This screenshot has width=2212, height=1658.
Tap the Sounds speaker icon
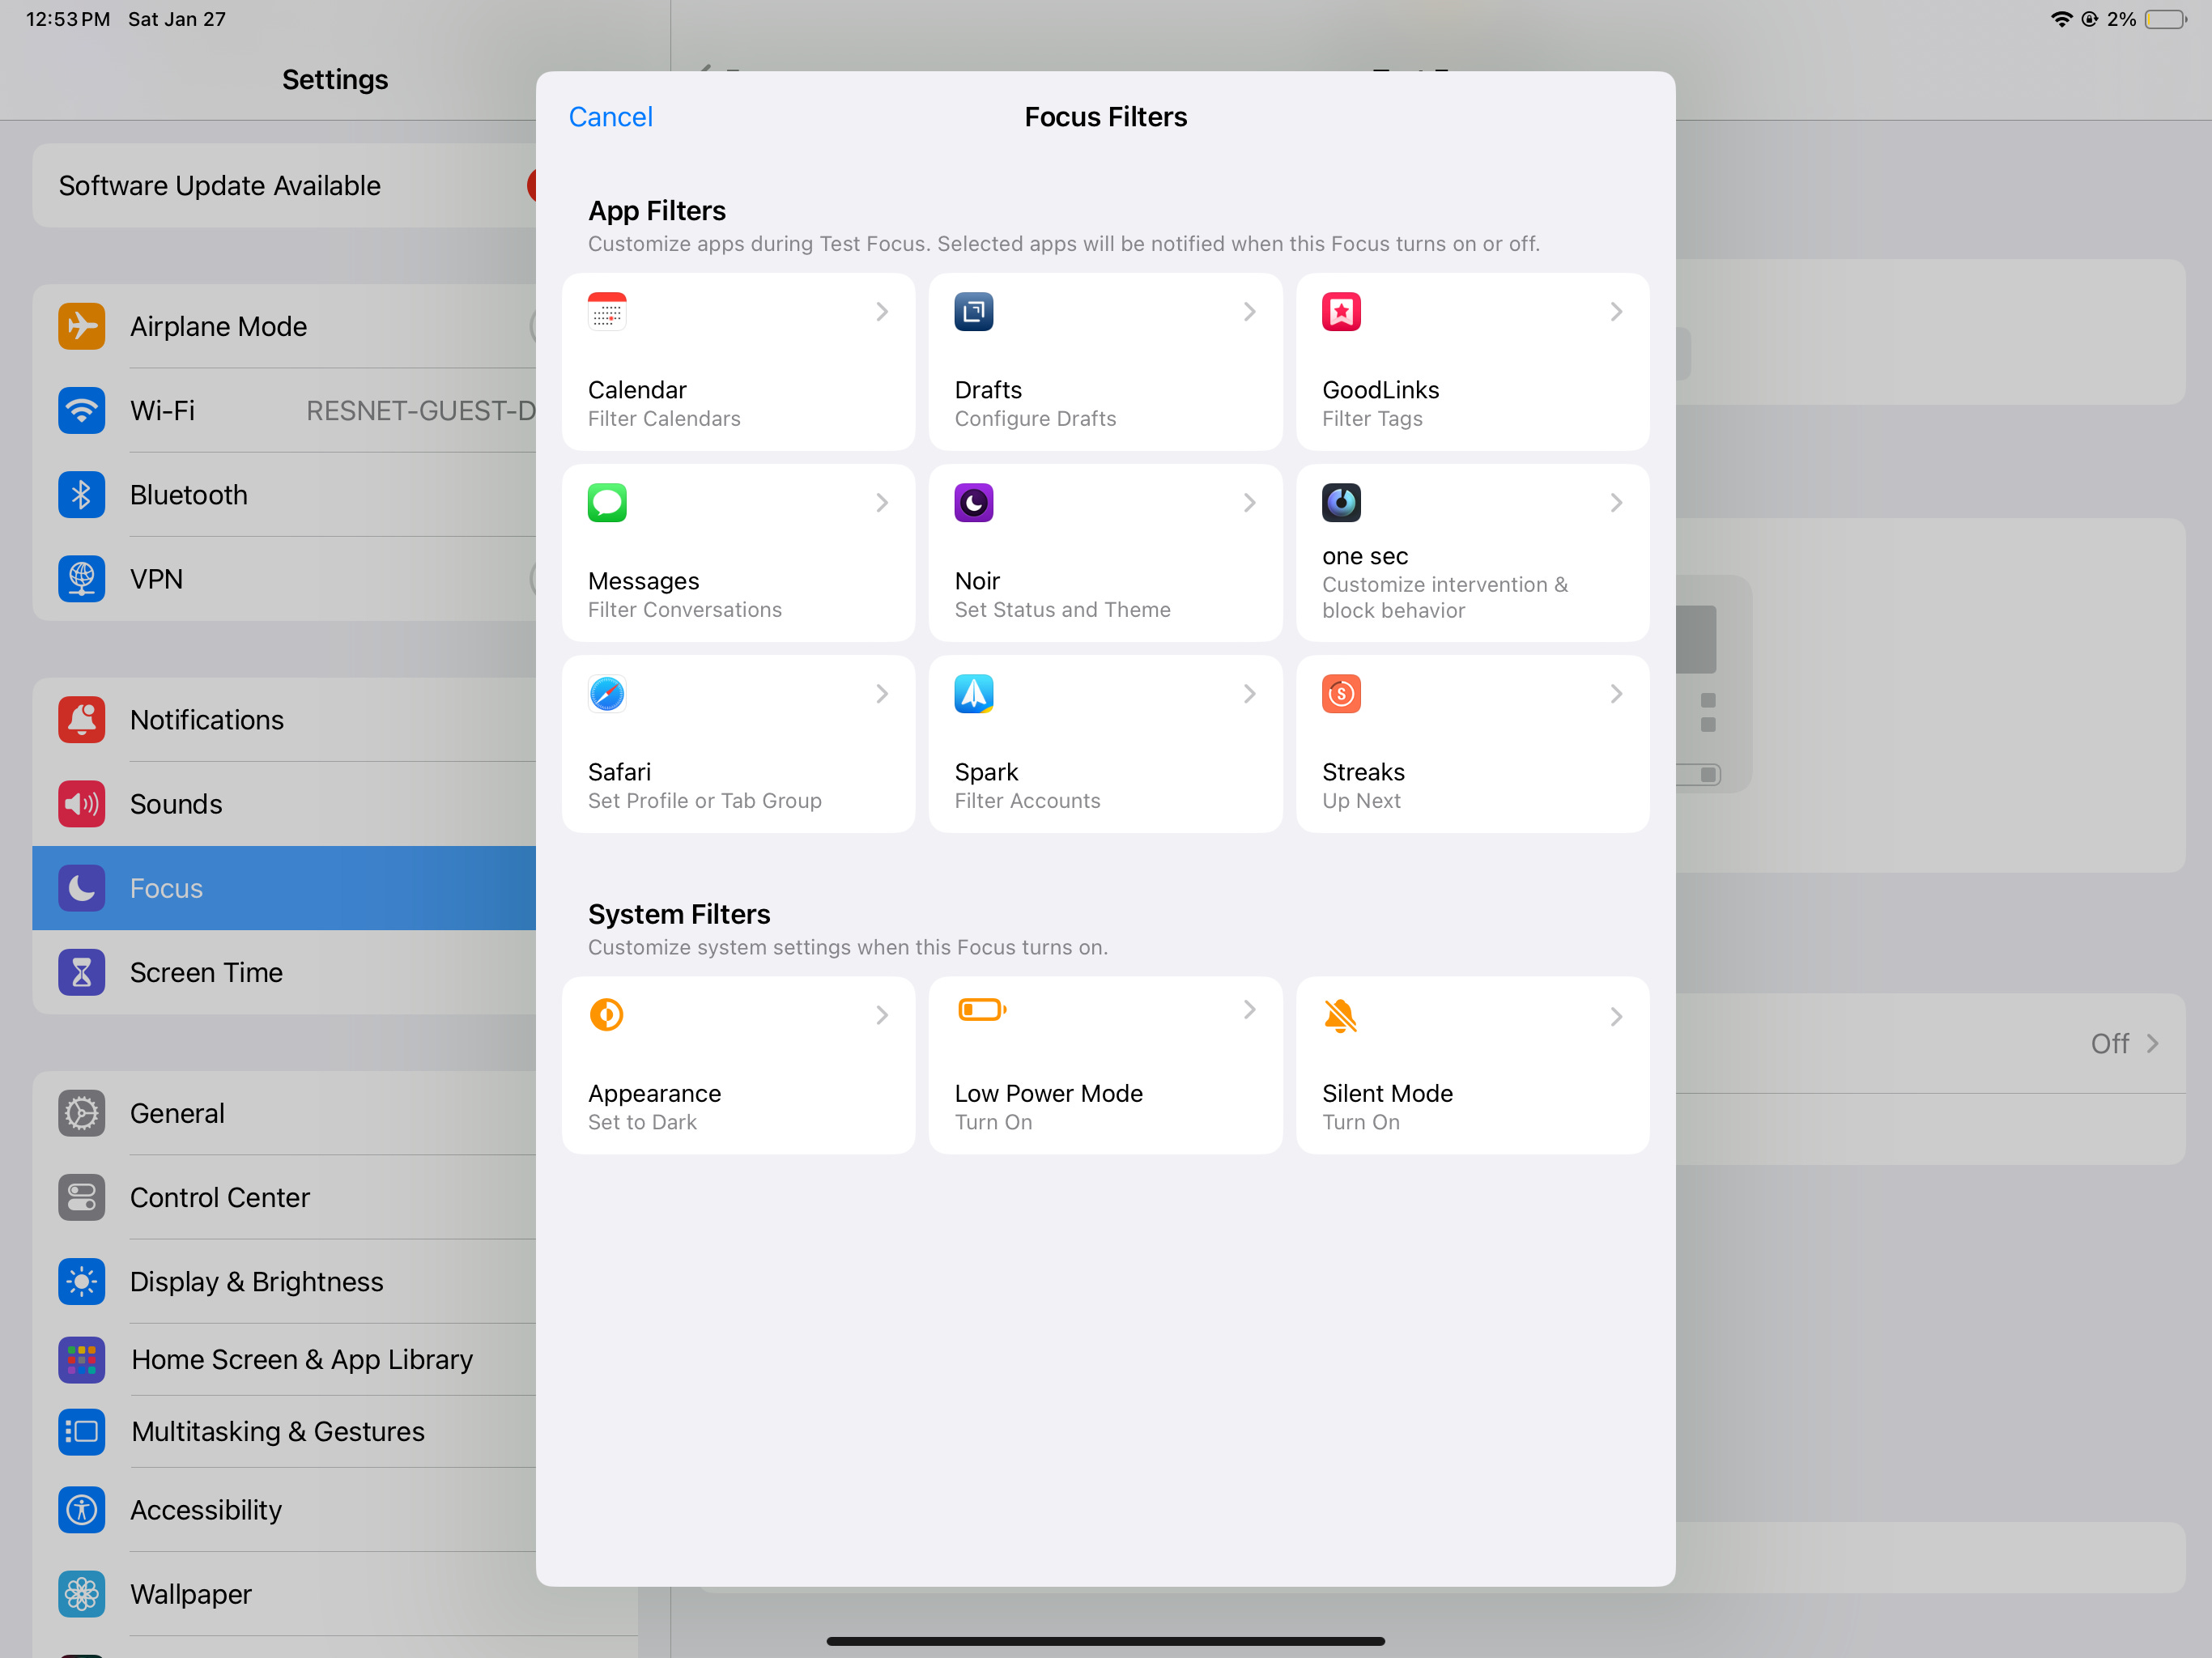(x=82, y=804)
